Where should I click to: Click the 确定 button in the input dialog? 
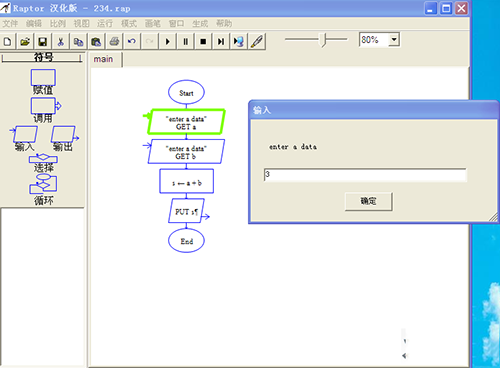368,201
